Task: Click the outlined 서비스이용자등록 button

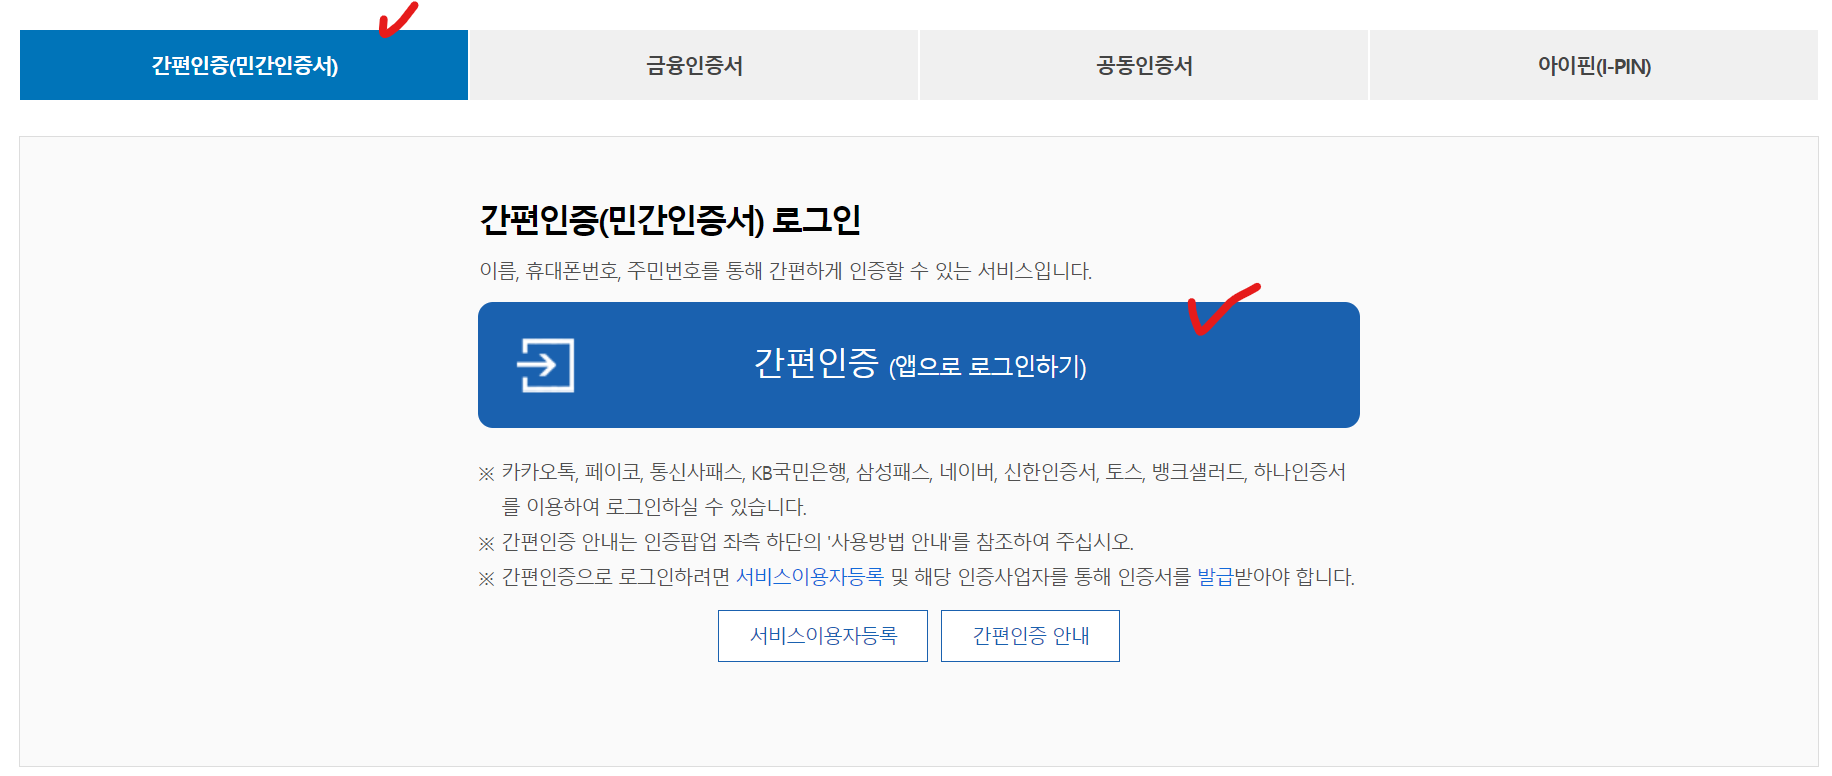Action: point(823,636)
